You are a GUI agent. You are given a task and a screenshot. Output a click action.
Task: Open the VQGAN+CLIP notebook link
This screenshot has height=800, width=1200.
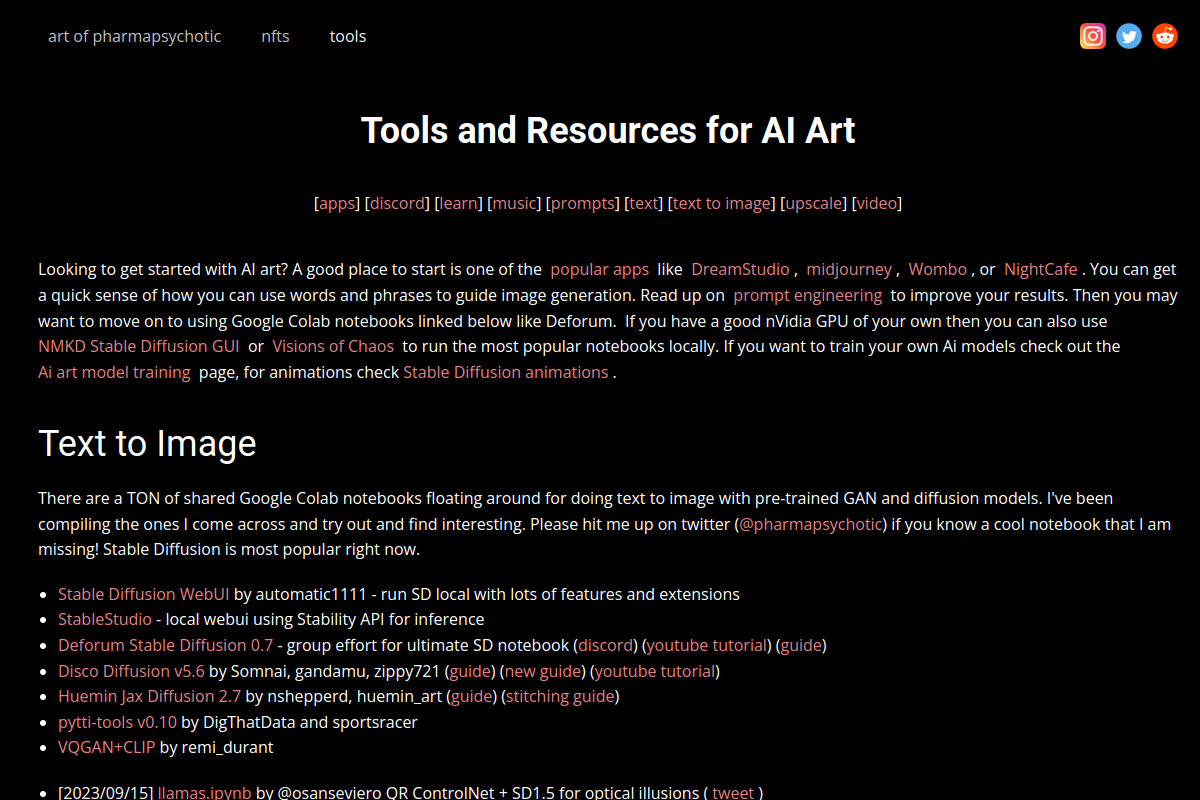pyautogui.click(x=107, y=747)
